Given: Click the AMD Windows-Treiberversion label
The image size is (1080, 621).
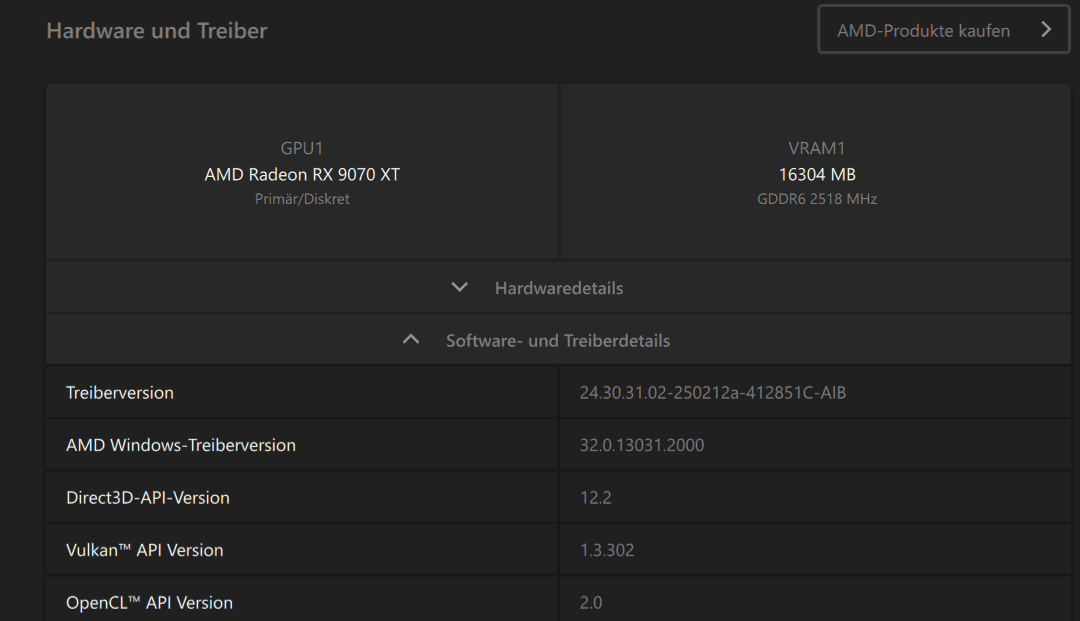Looking at the screenshot, I should (x=181, y=445).
